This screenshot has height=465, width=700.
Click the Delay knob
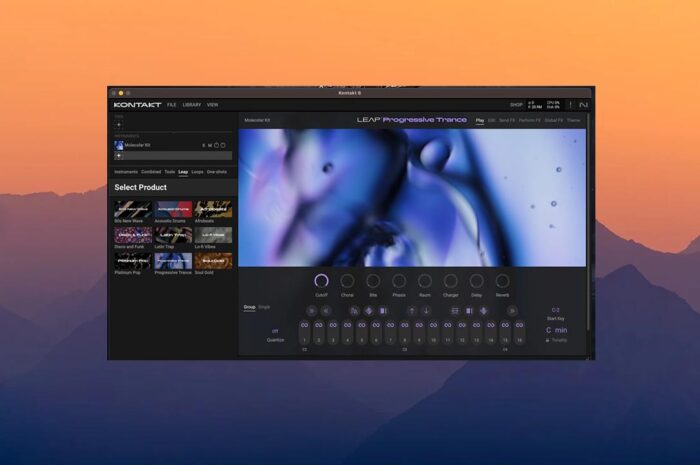476,281
